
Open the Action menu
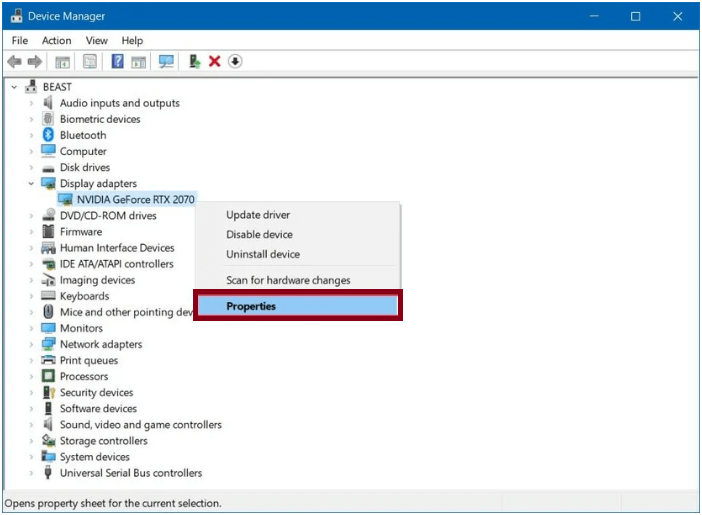pos(56,40)
